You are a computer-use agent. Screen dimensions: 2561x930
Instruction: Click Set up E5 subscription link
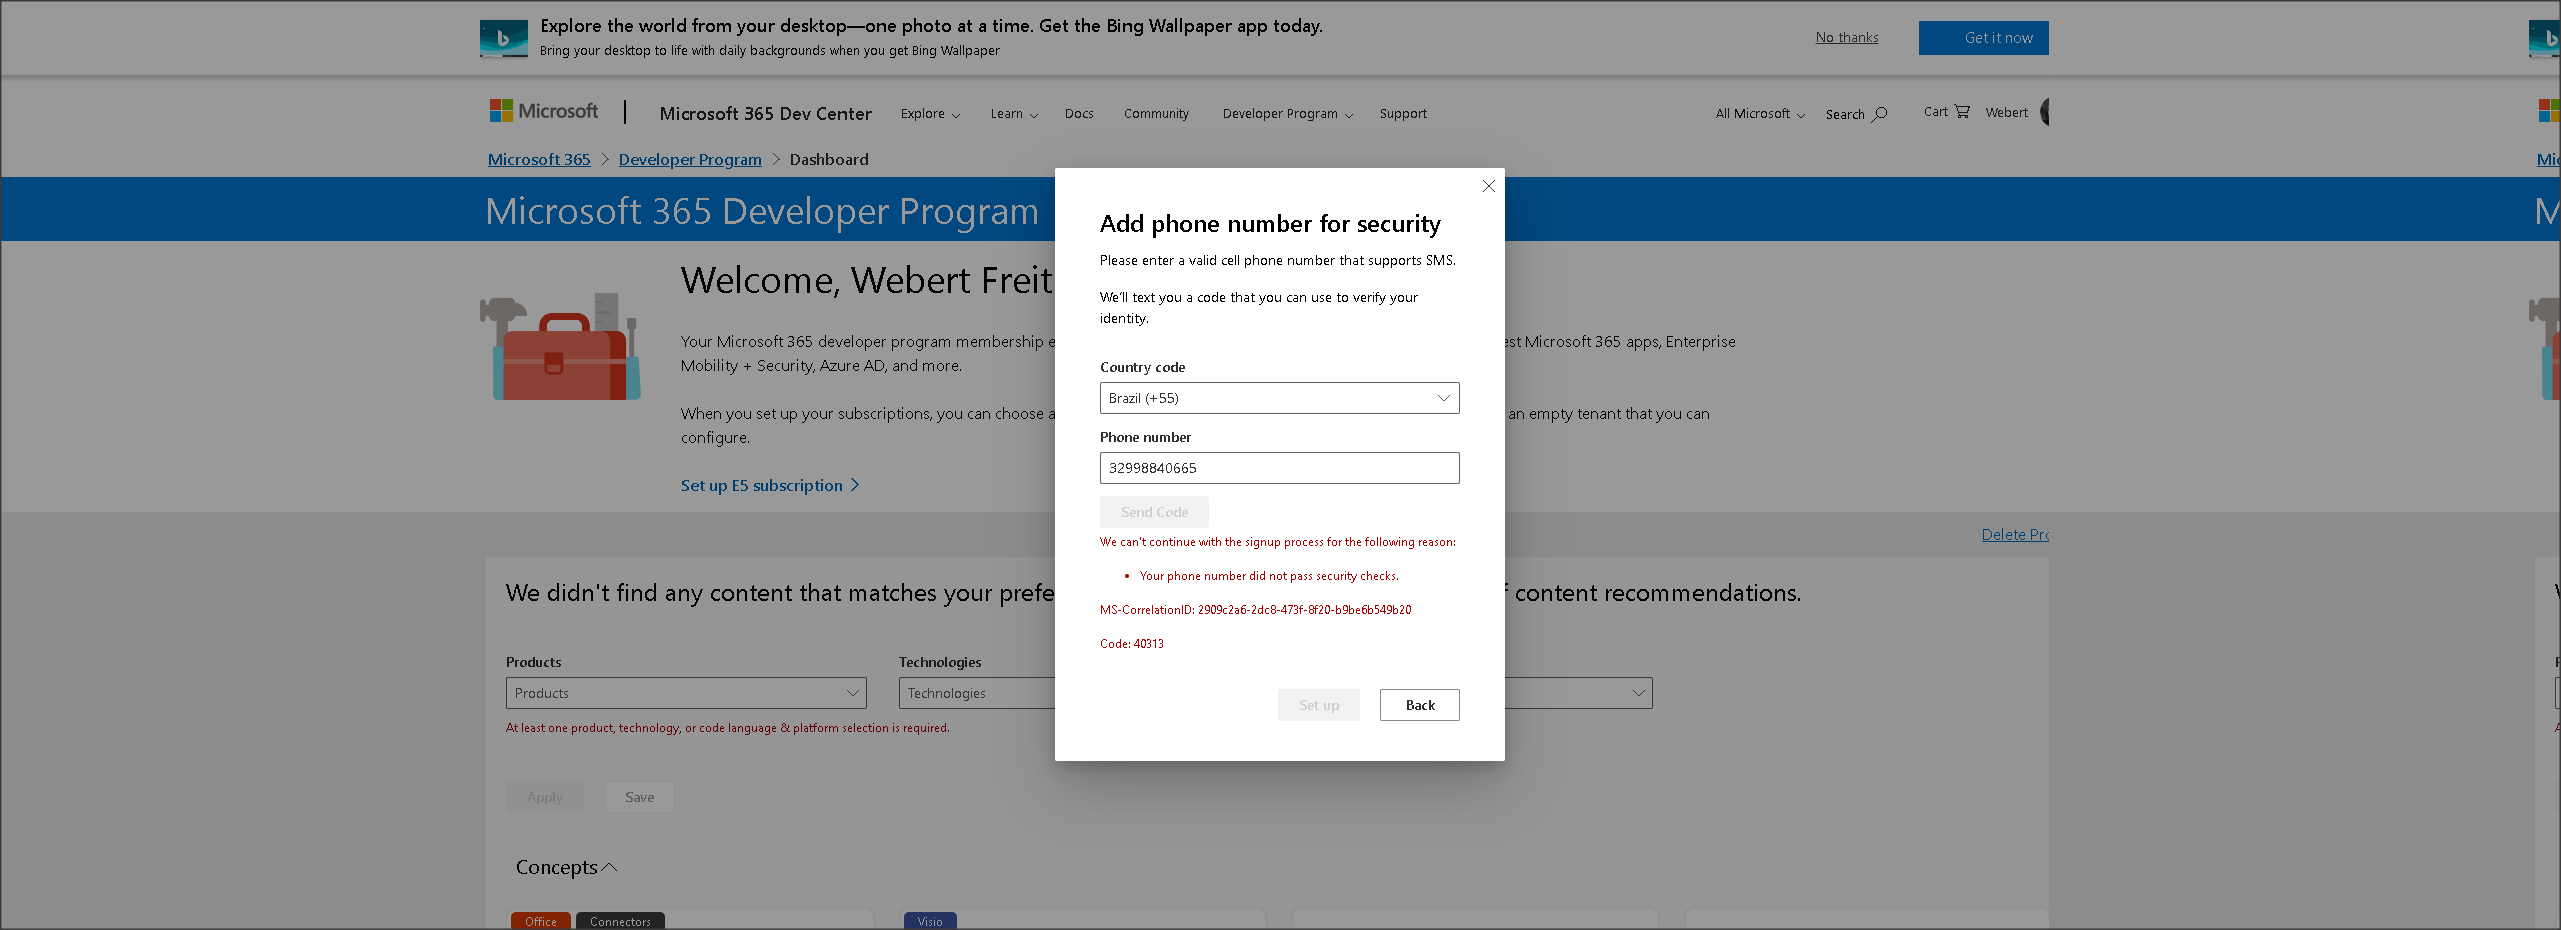(x=770, y=485)
